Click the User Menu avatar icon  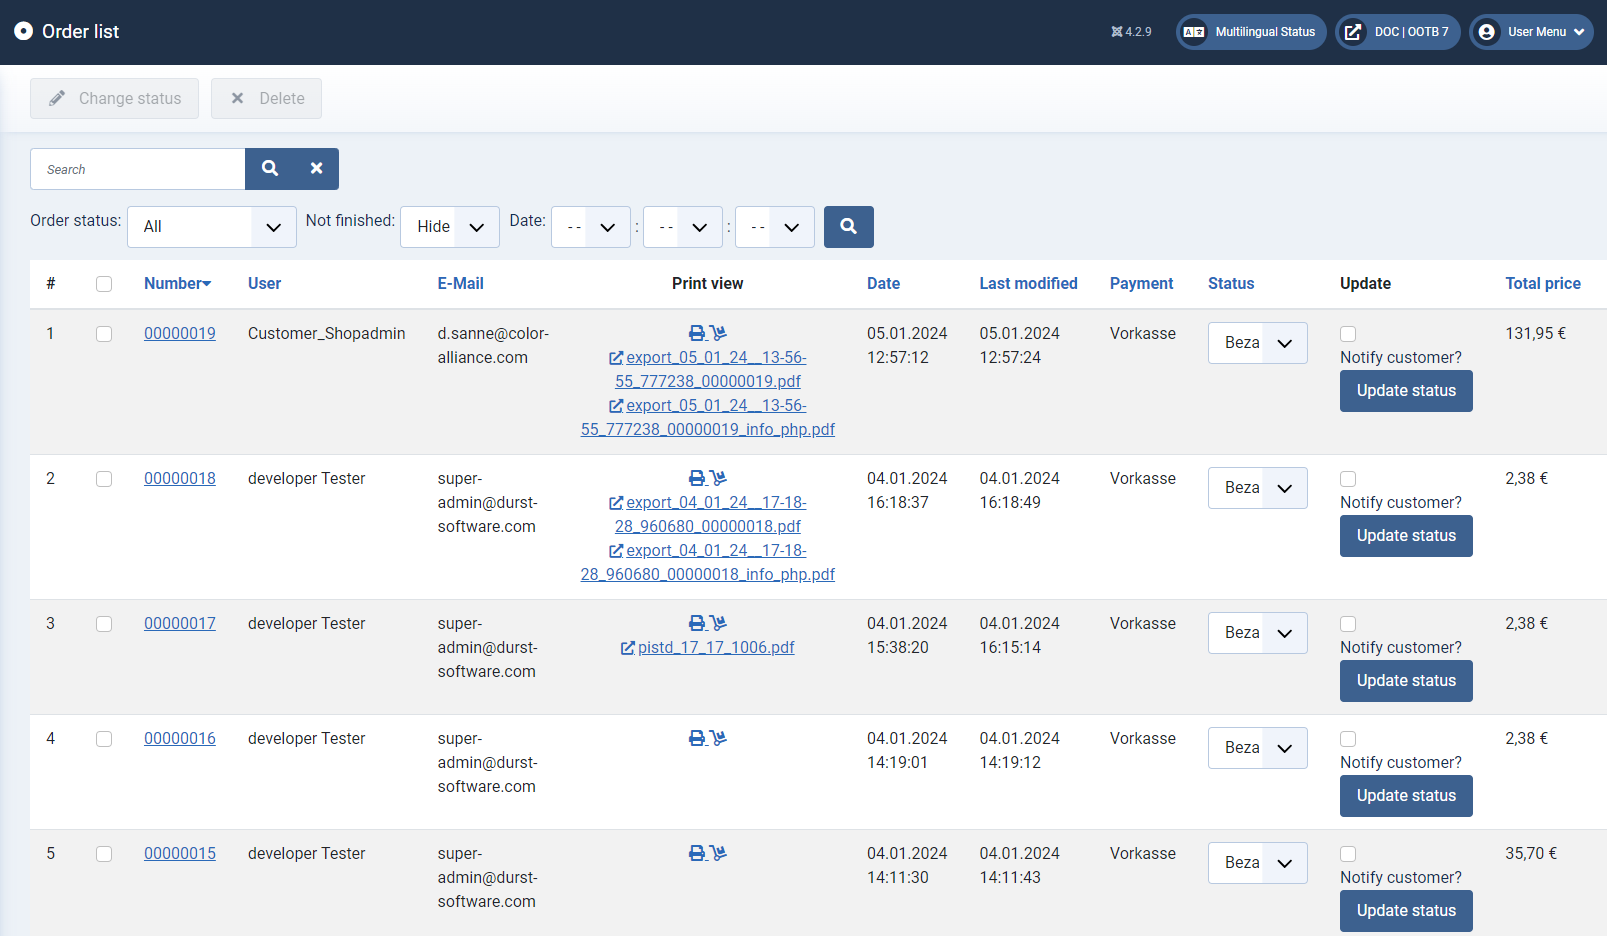coord(1487,32)
